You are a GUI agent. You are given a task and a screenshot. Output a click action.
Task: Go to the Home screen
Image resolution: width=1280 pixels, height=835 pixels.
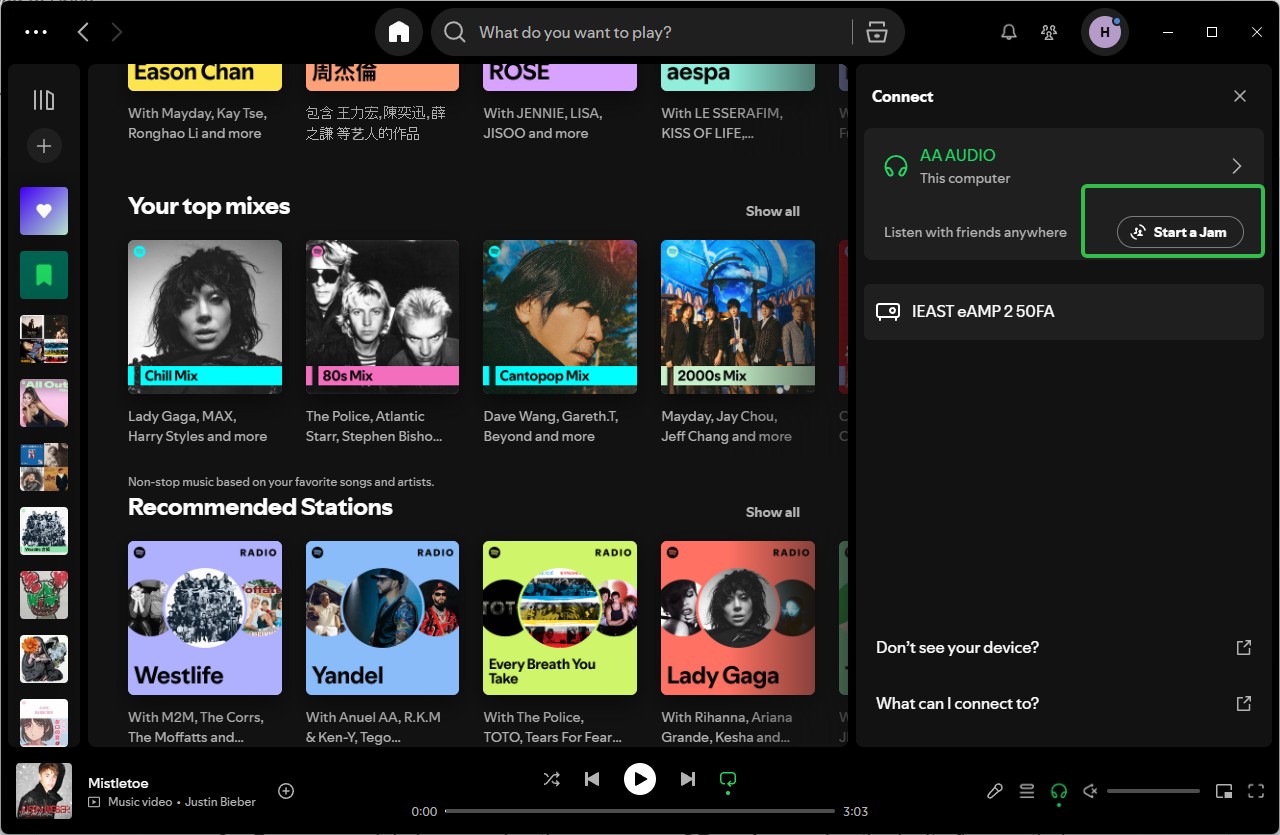(399, 32)
